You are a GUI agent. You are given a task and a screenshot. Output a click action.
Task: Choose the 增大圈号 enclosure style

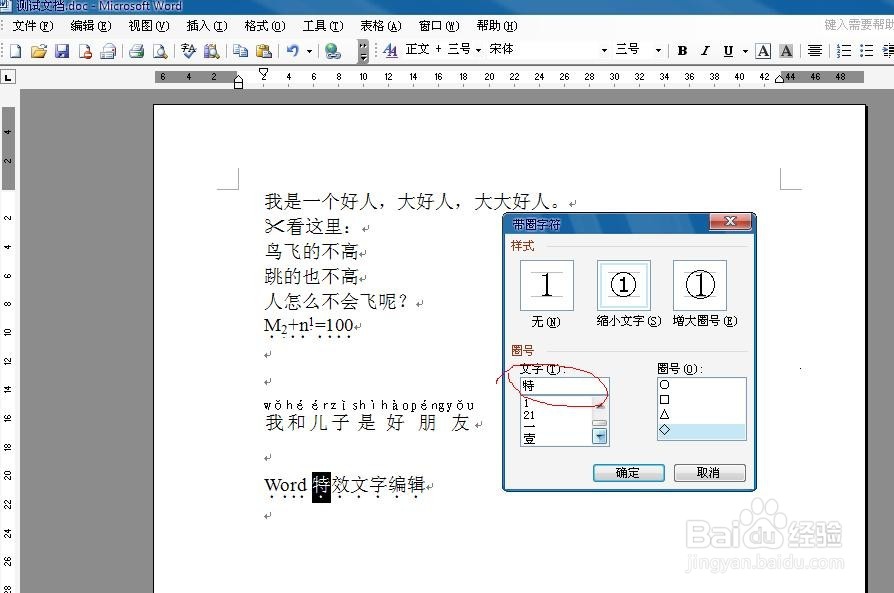(700, 287)
